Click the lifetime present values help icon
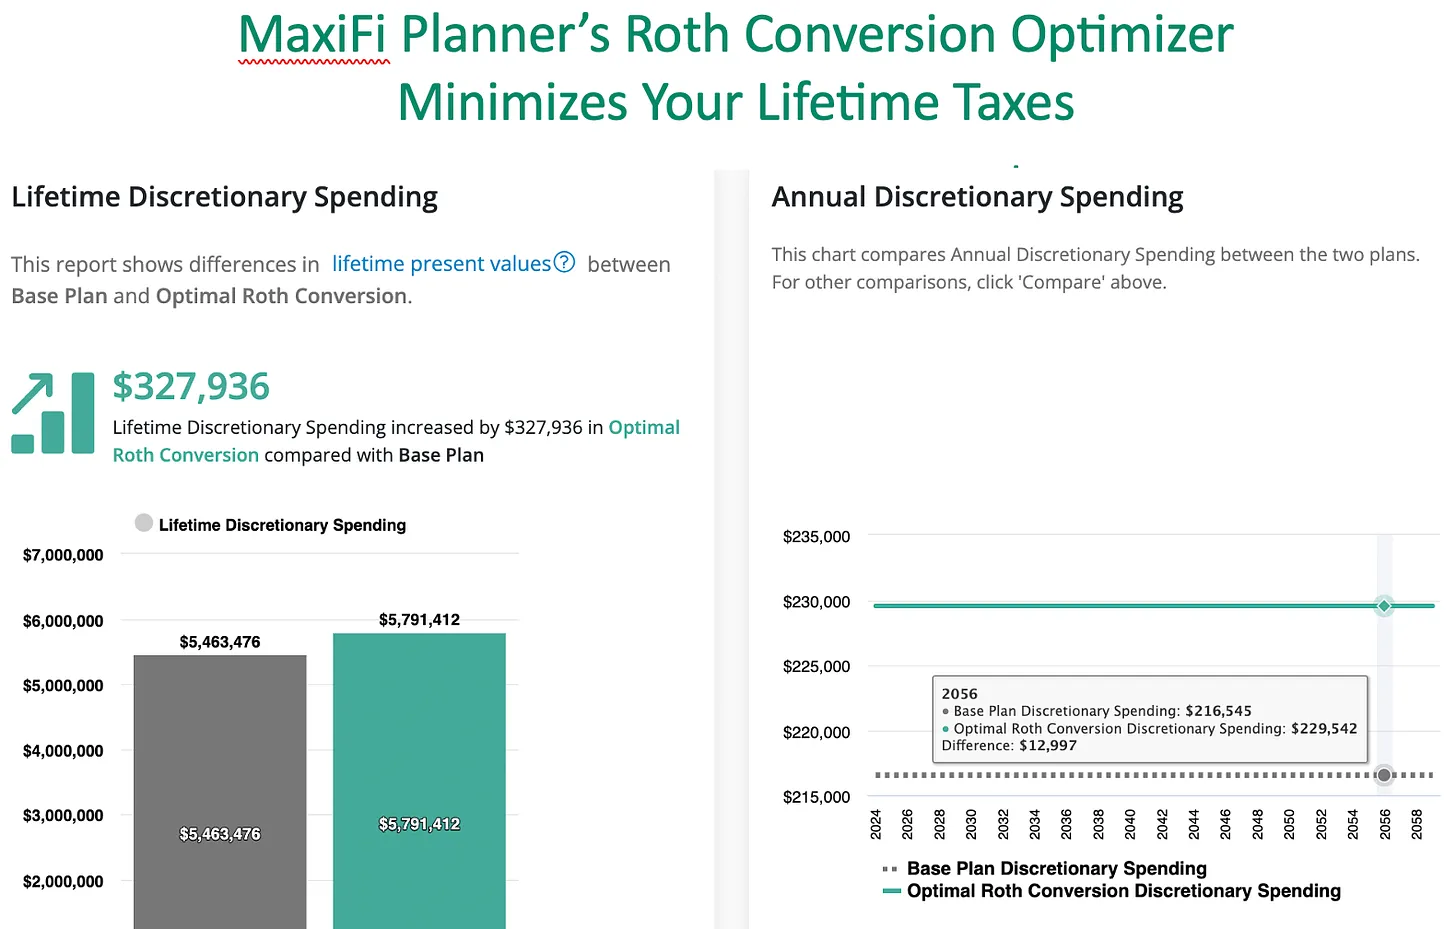Viewport: 1456px width, 929px height. point(564,263)
